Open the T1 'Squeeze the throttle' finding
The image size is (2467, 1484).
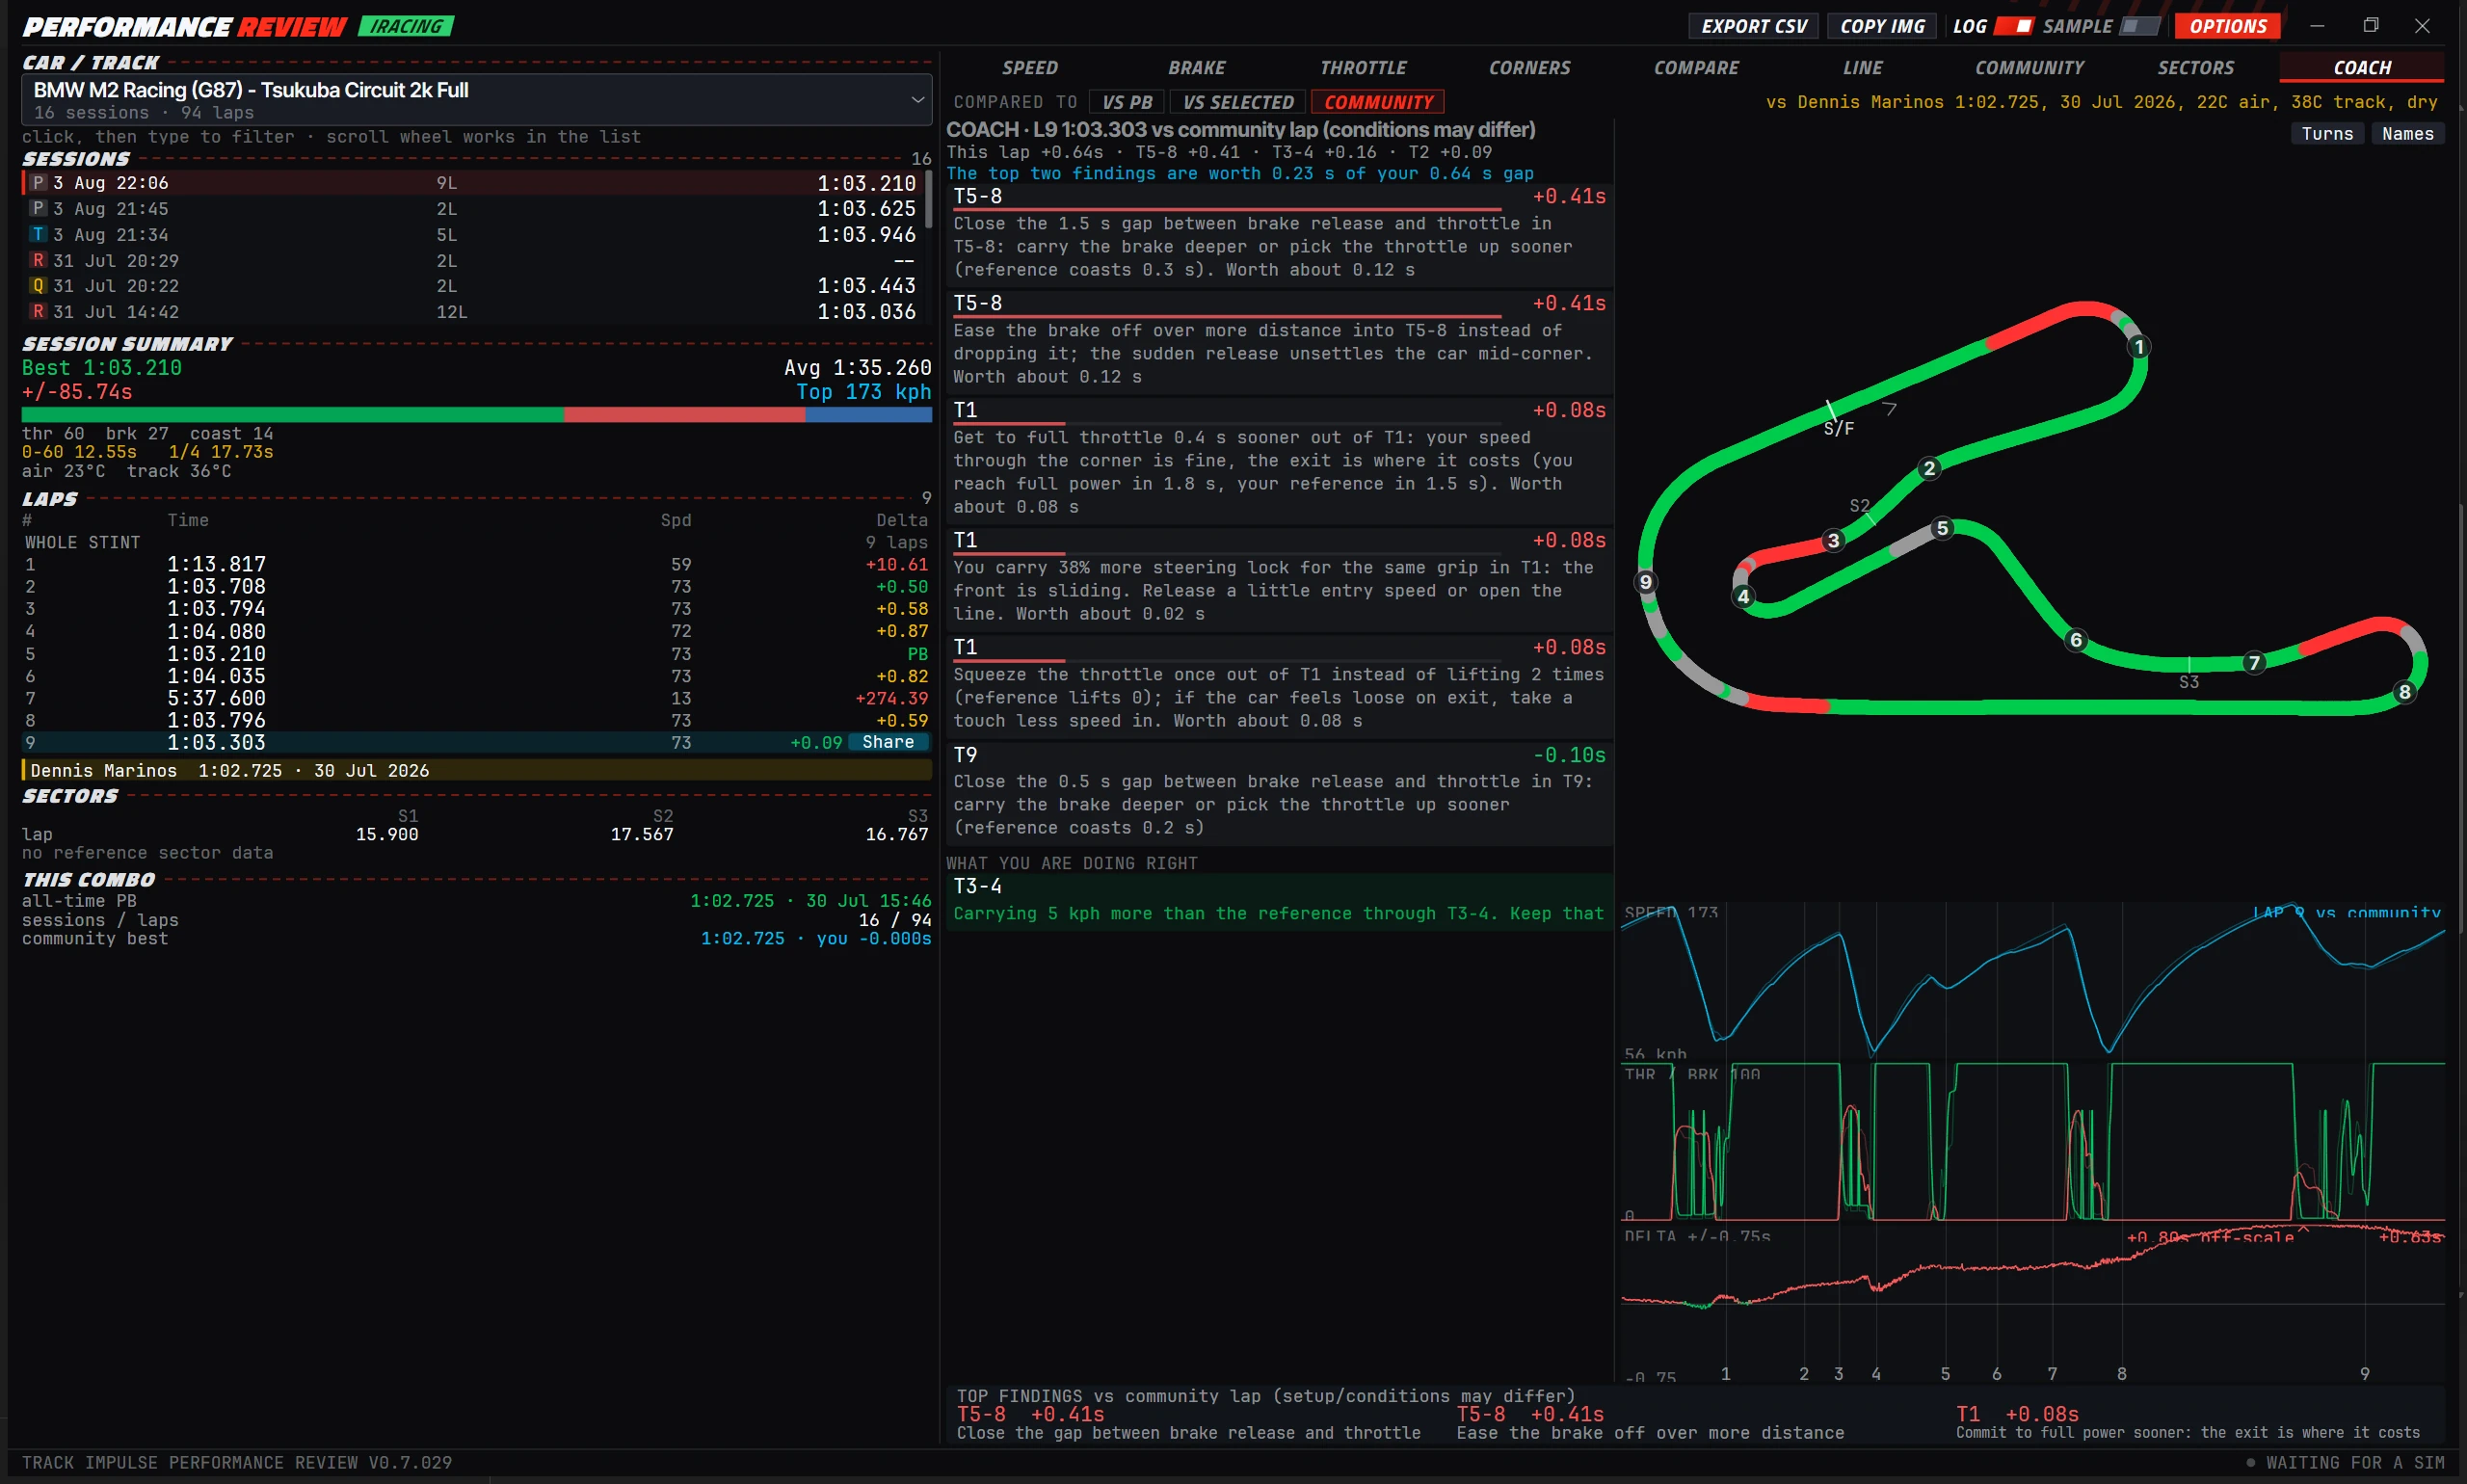coord(1279,687)
